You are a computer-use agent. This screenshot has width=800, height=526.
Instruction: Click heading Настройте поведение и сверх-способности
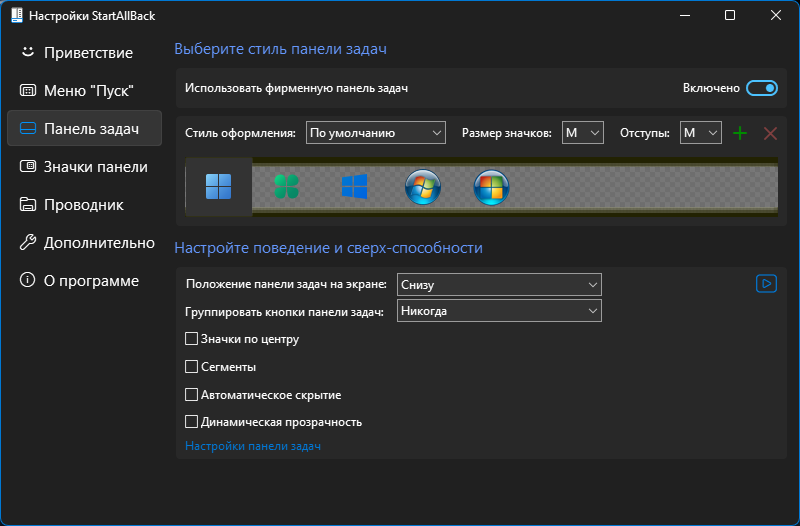point(328,247)
